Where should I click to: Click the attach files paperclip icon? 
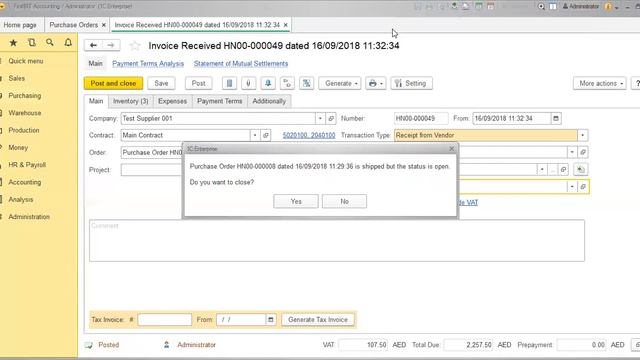pos(249,83)
